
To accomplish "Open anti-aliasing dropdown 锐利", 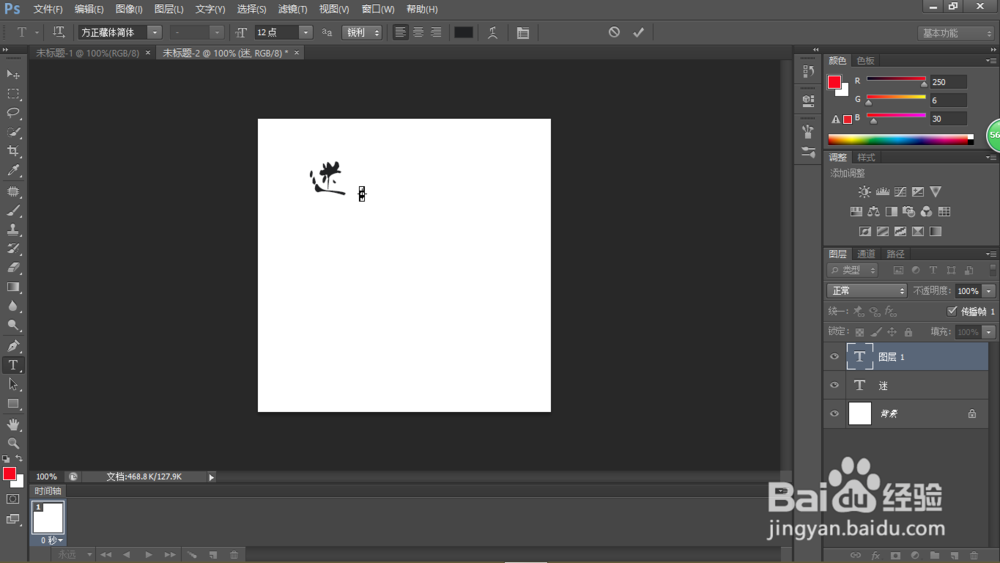I will point(362,32).
